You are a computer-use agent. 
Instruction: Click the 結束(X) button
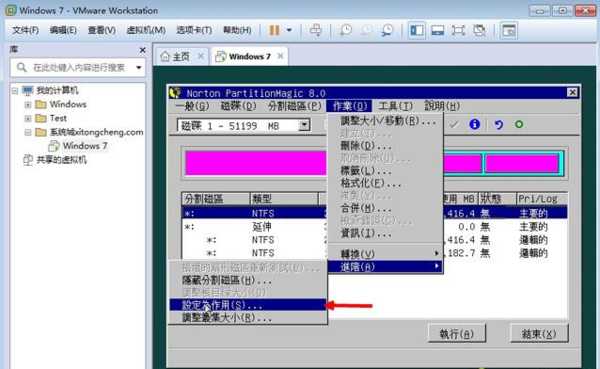[x=539, y=334]
